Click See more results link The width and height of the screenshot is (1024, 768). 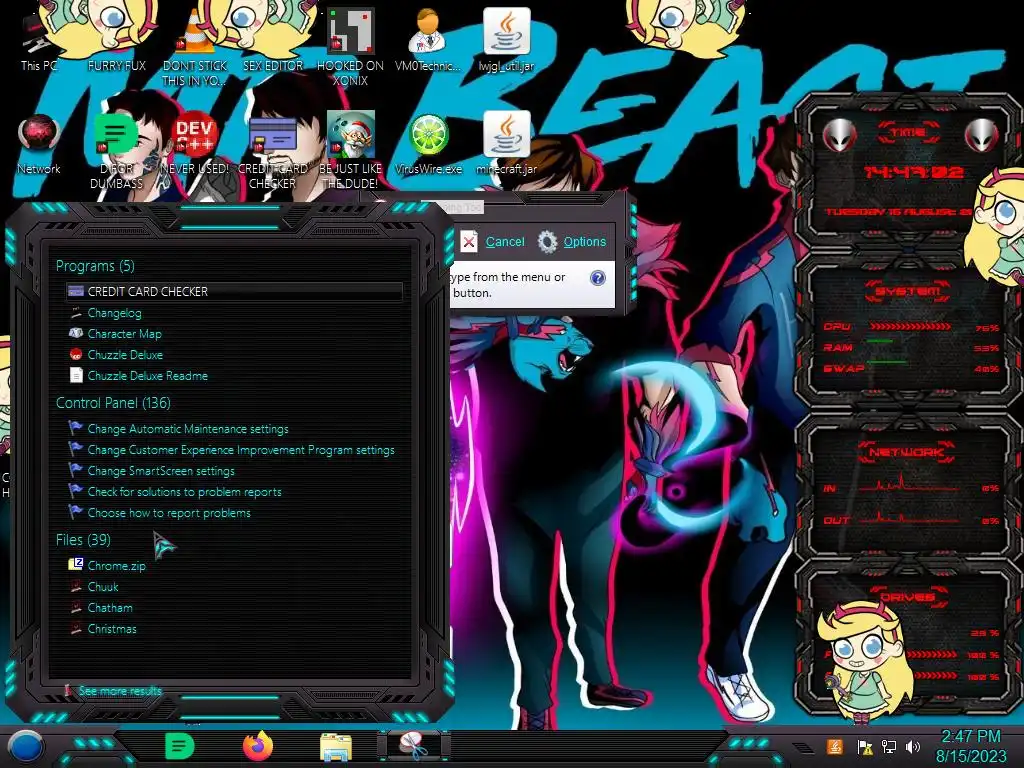[120, 690]
